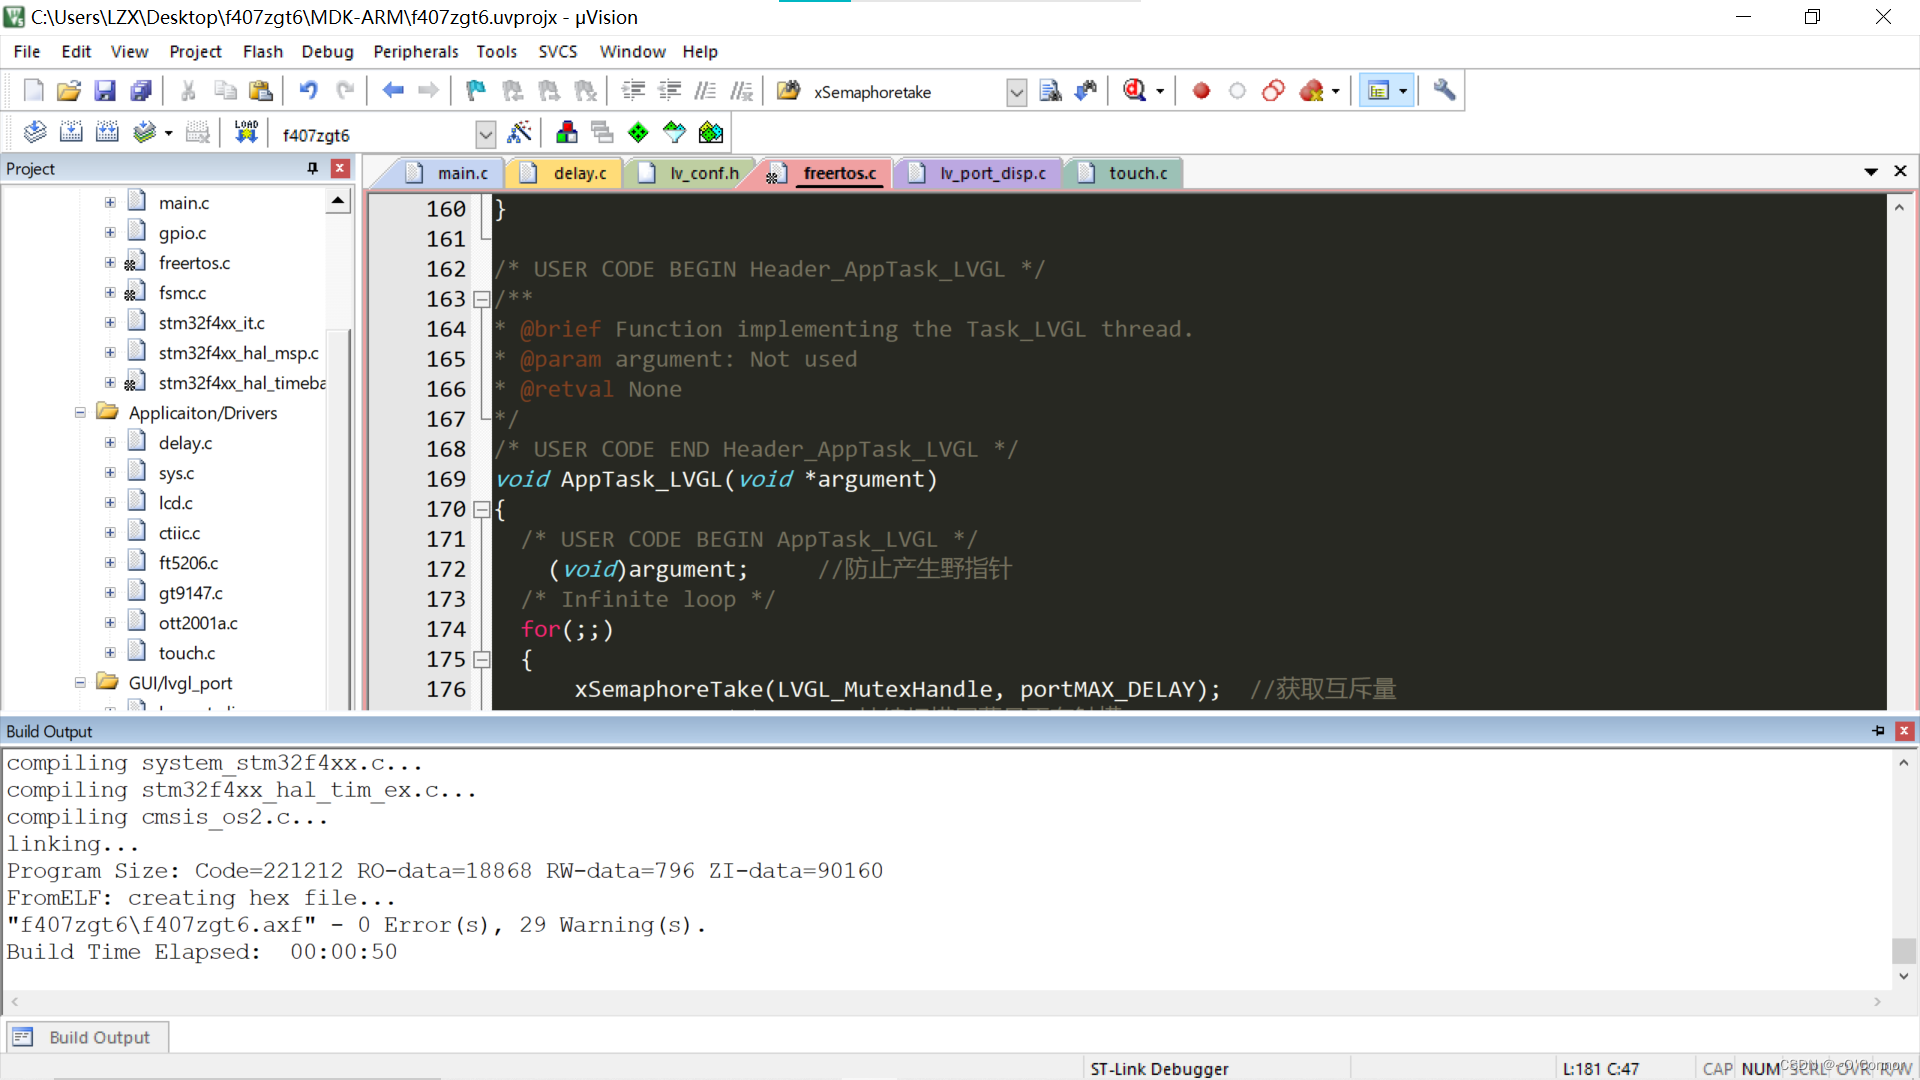Open Options for Target with wand icon
This screenshot has width=1920, height=1080.
coord(519,131)
